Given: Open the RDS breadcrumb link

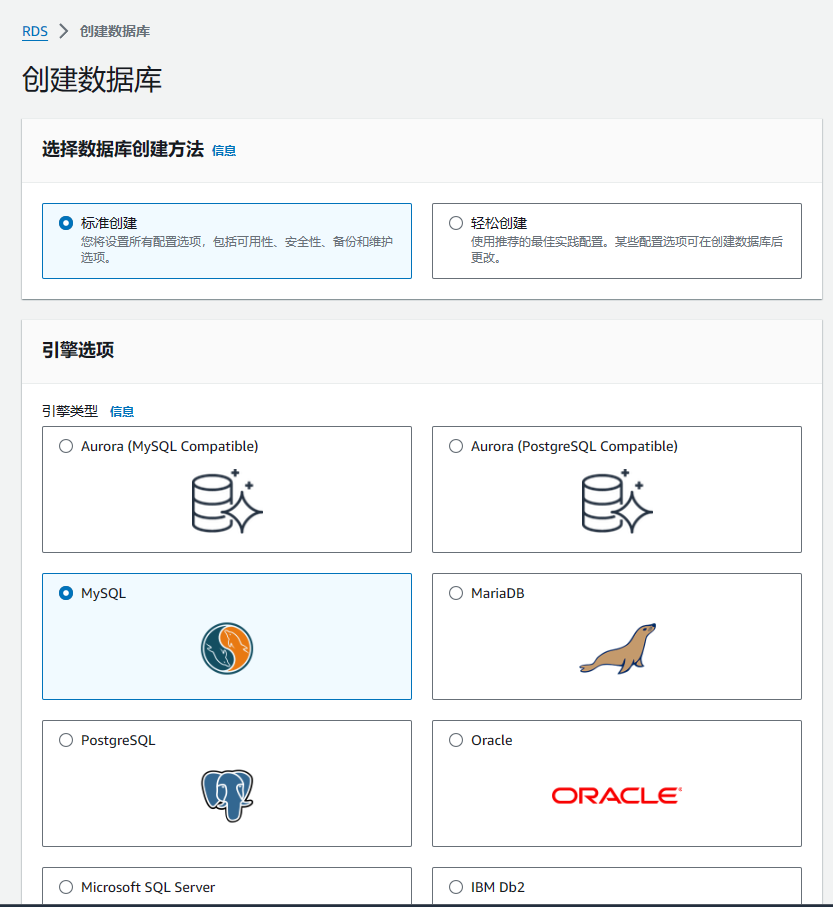Looking at the screenshot, I should [35, 31].
